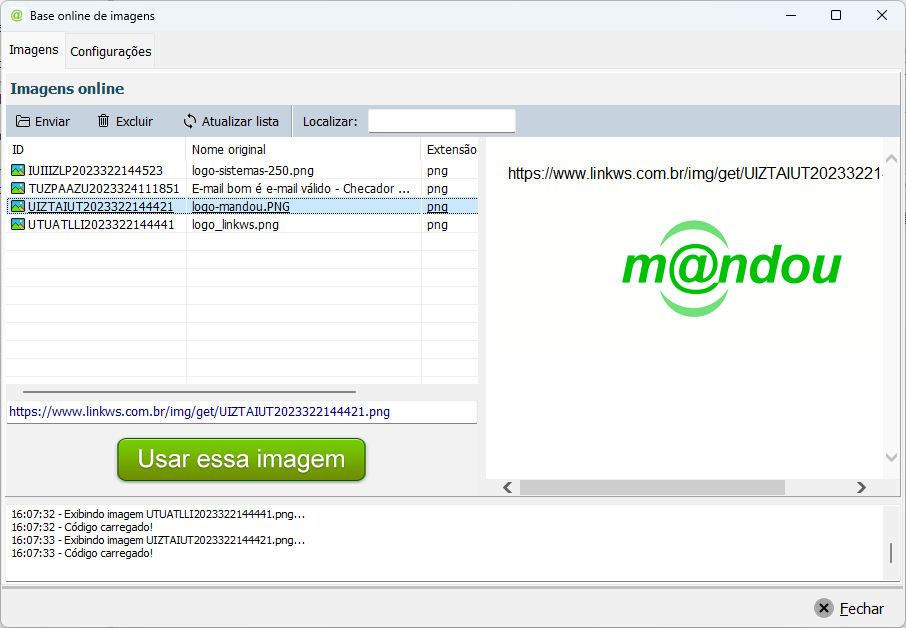Viewport: 906px width, 628px height.
Task: Click log line 16:07:32 - Código carregado!
Action: (82, 527)
